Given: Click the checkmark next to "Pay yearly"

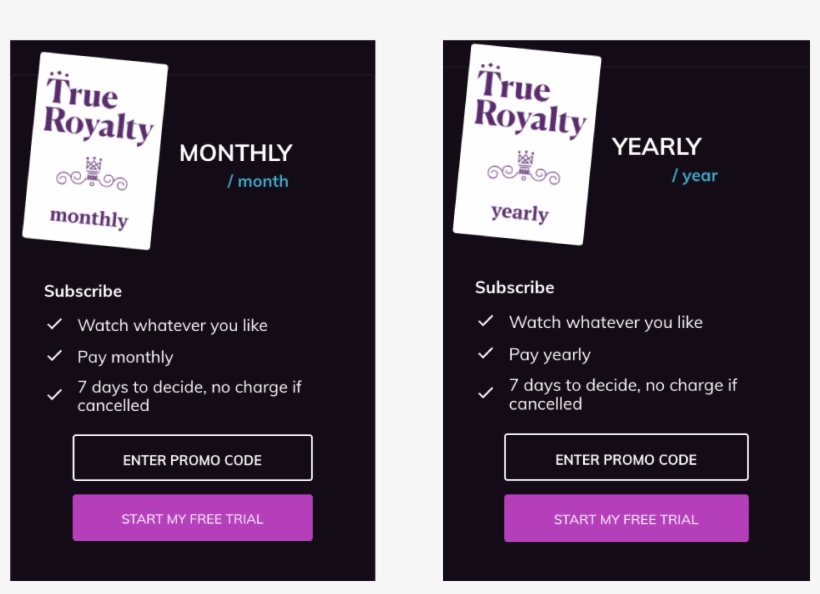Looking at the screenshot, I should (486, 354).
